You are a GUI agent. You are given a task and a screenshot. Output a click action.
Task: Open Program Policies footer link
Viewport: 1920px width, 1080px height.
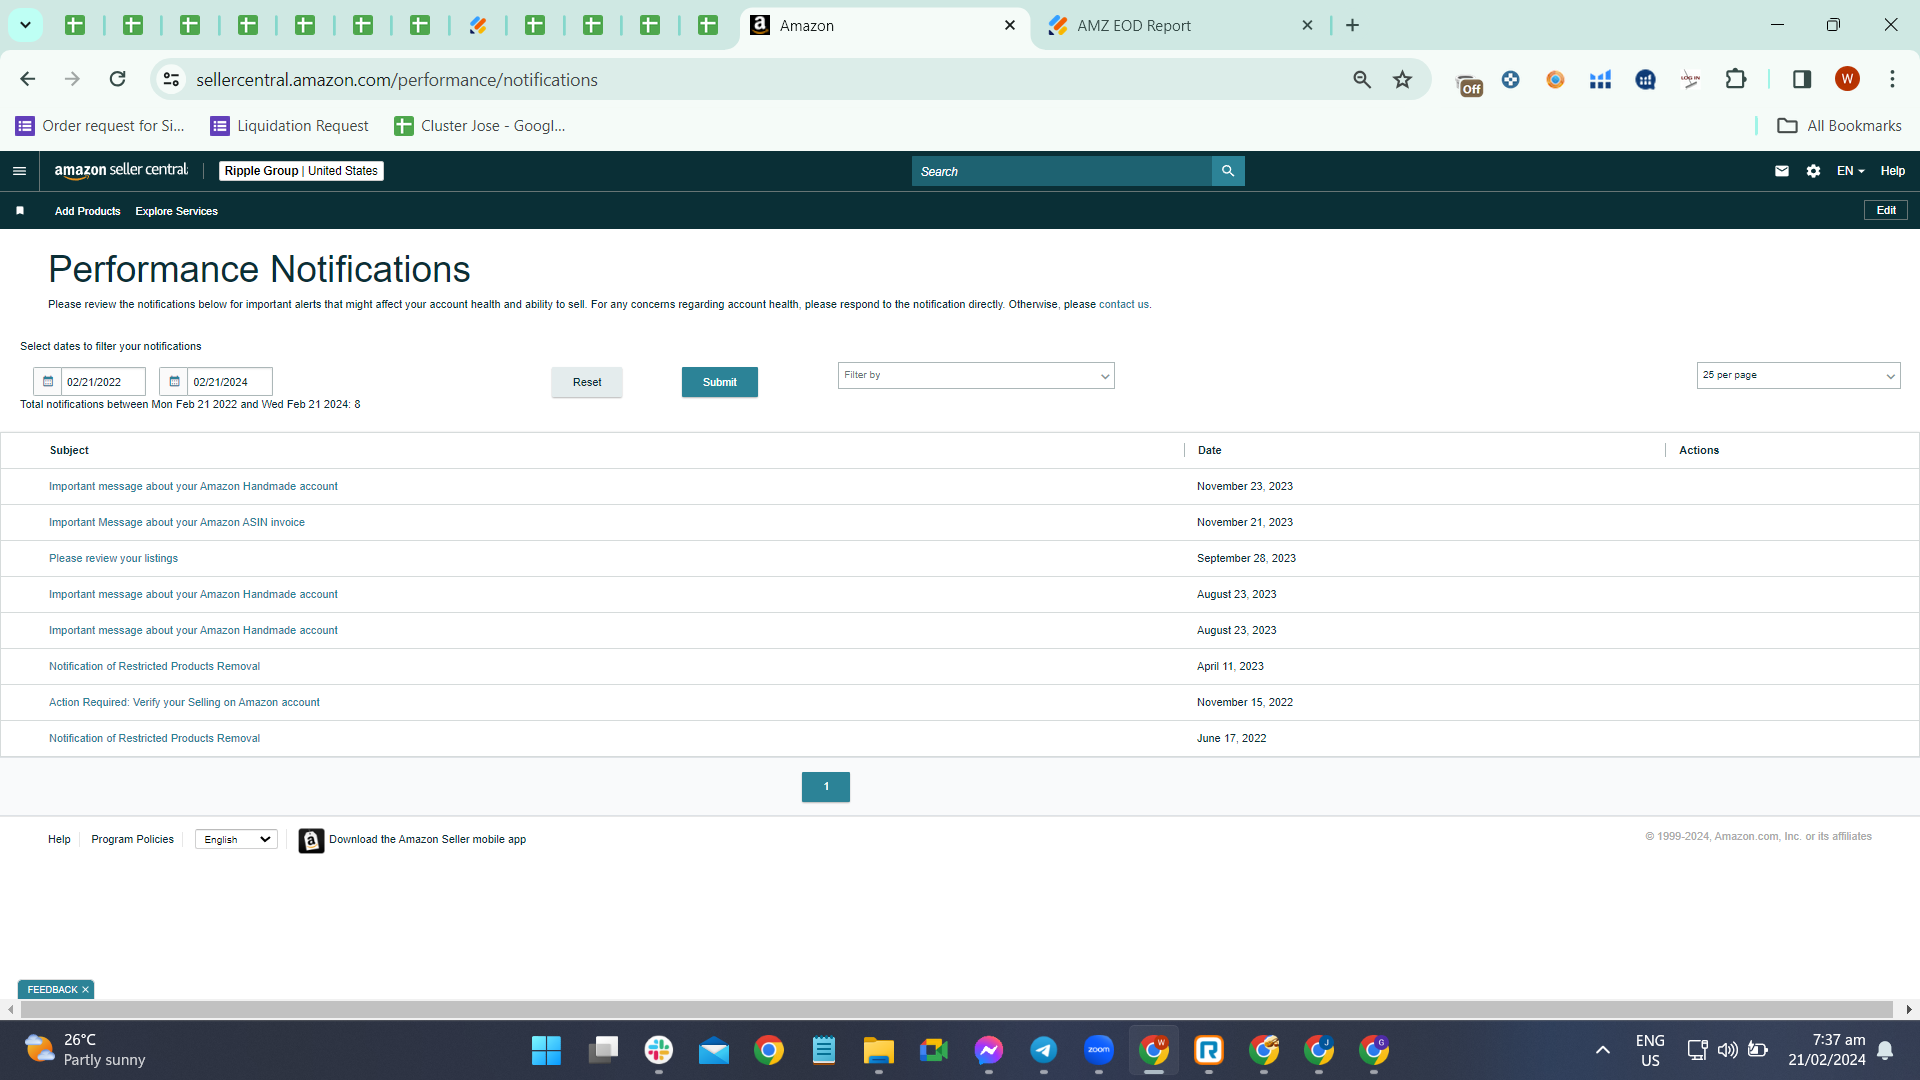pyautogui.click(x=133, y=840)
